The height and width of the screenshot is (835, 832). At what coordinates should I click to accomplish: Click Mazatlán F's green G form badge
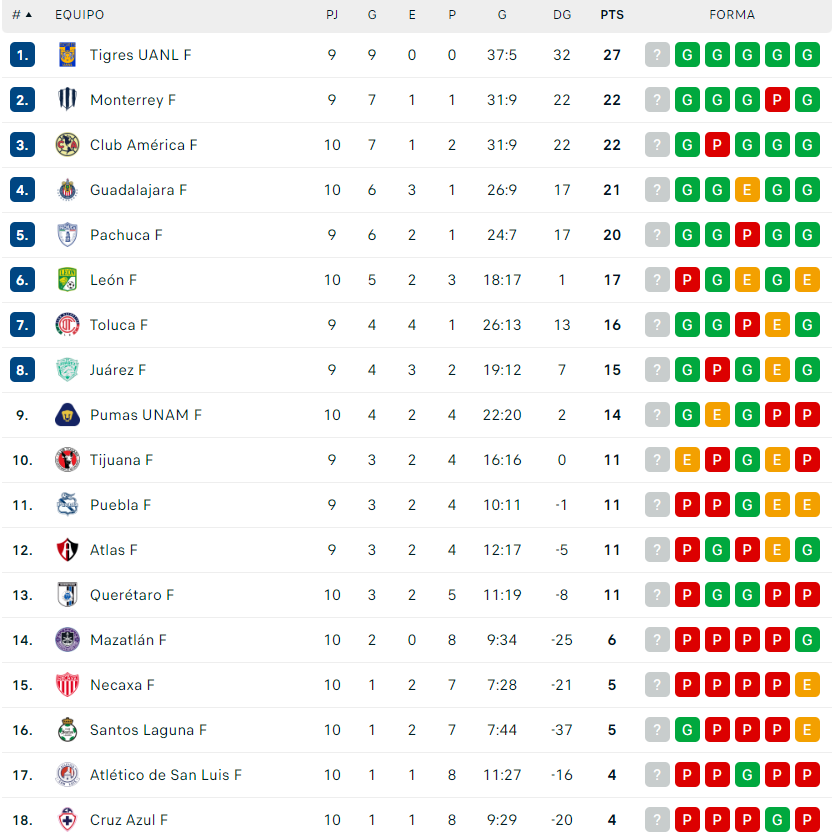point(807,640)
